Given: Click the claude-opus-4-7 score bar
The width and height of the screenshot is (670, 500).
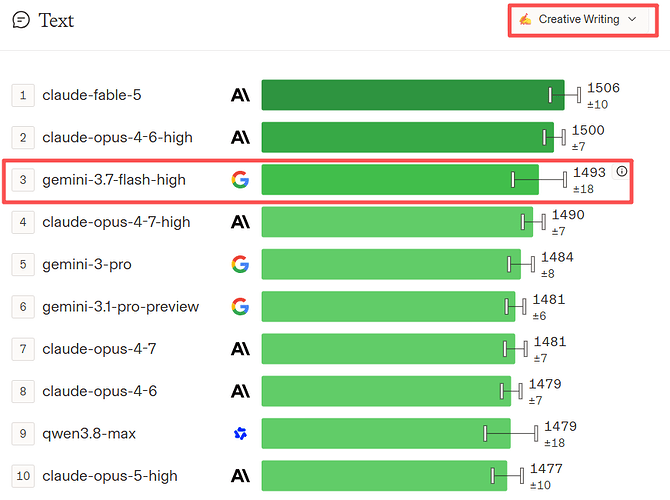Looking at the screenshot, I should coord(388,349).
